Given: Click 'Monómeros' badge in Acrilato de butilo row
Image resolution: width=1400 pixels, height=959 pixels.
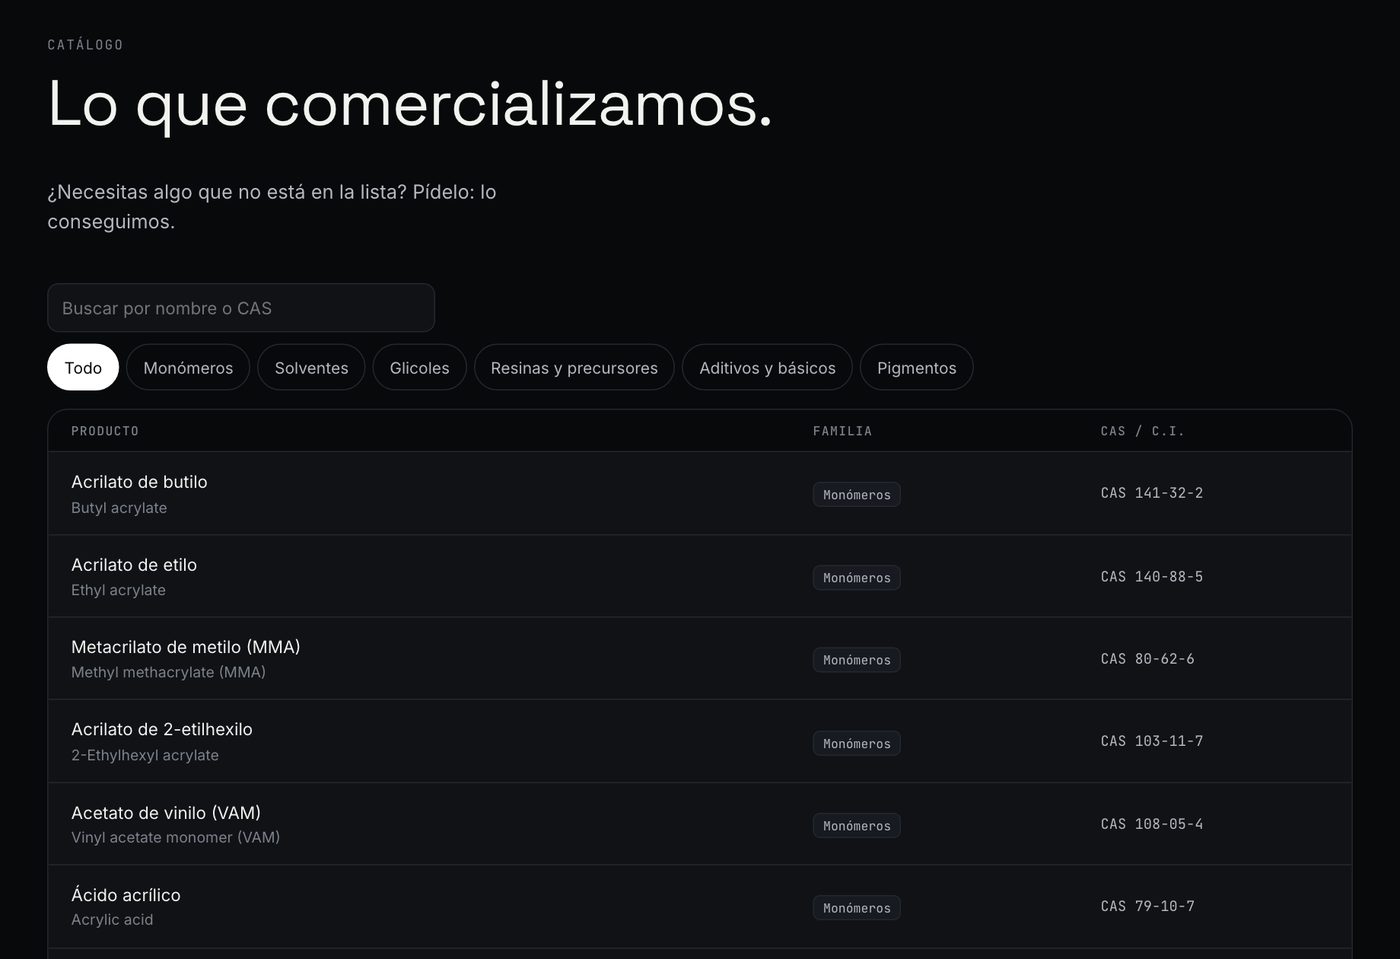Looking at the screenshot, I should 857,495.
